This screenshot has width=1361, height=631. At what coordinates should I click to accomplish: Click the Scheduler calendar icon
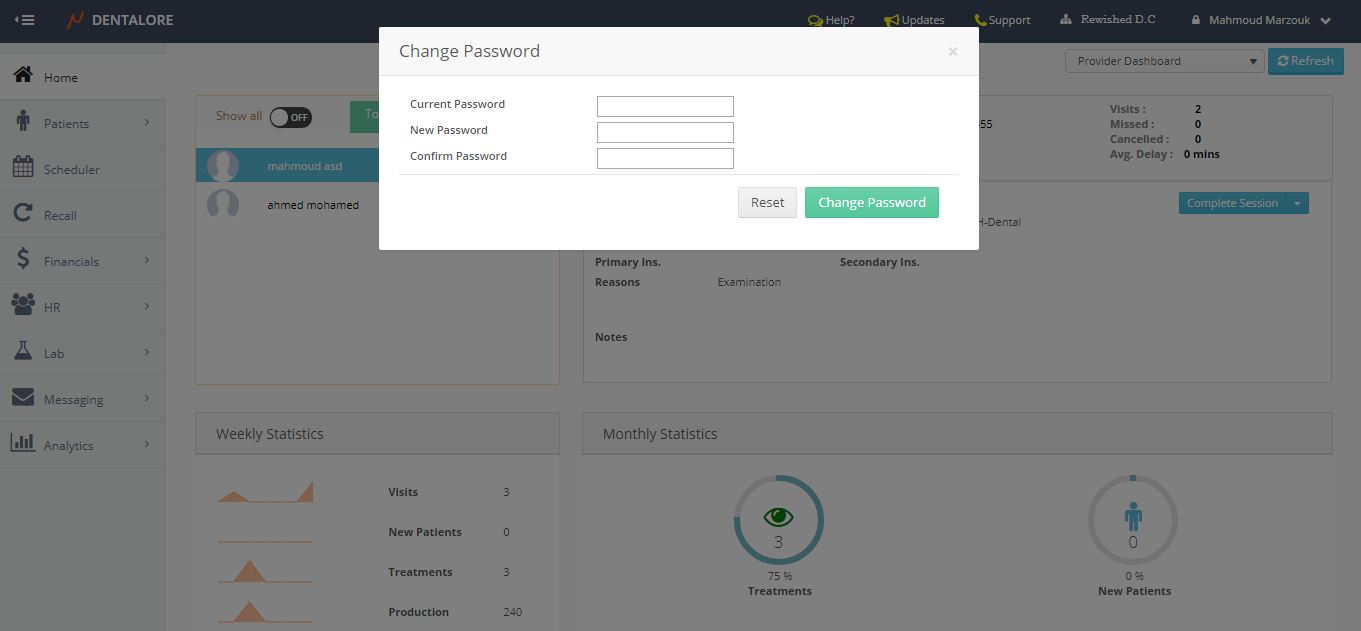pyautogui.click(x=23, y=168)
